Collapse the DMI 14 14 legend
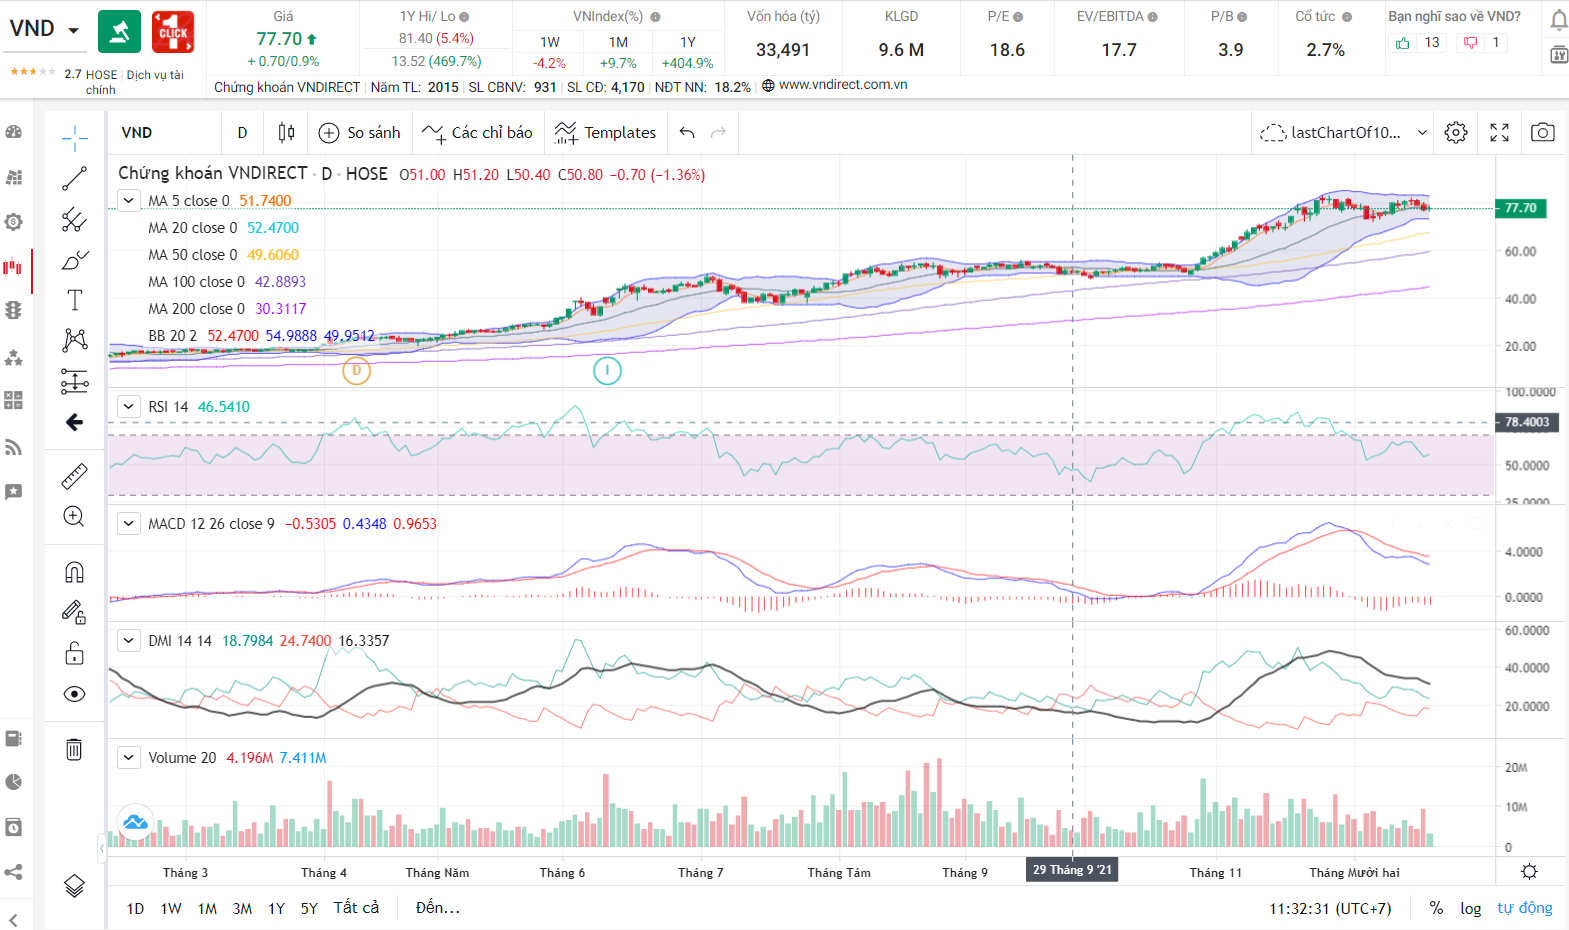 coord(129,640)
